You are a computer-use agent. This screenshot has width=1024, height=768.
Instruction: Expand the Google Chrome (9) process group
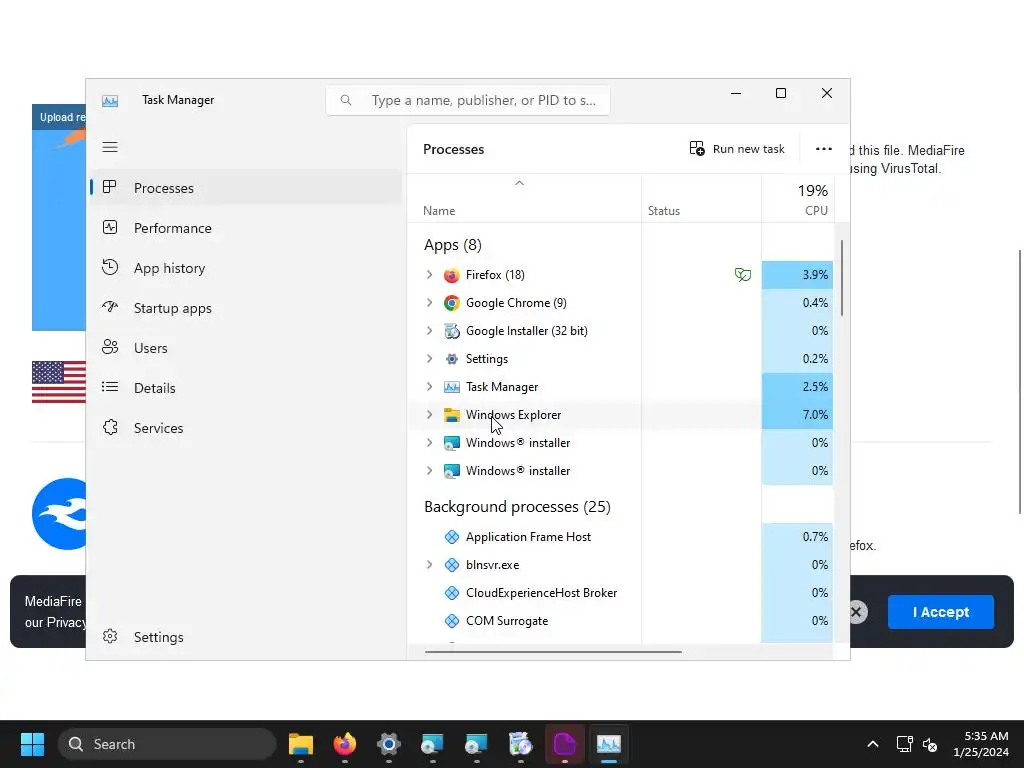[x=429, y=303]
